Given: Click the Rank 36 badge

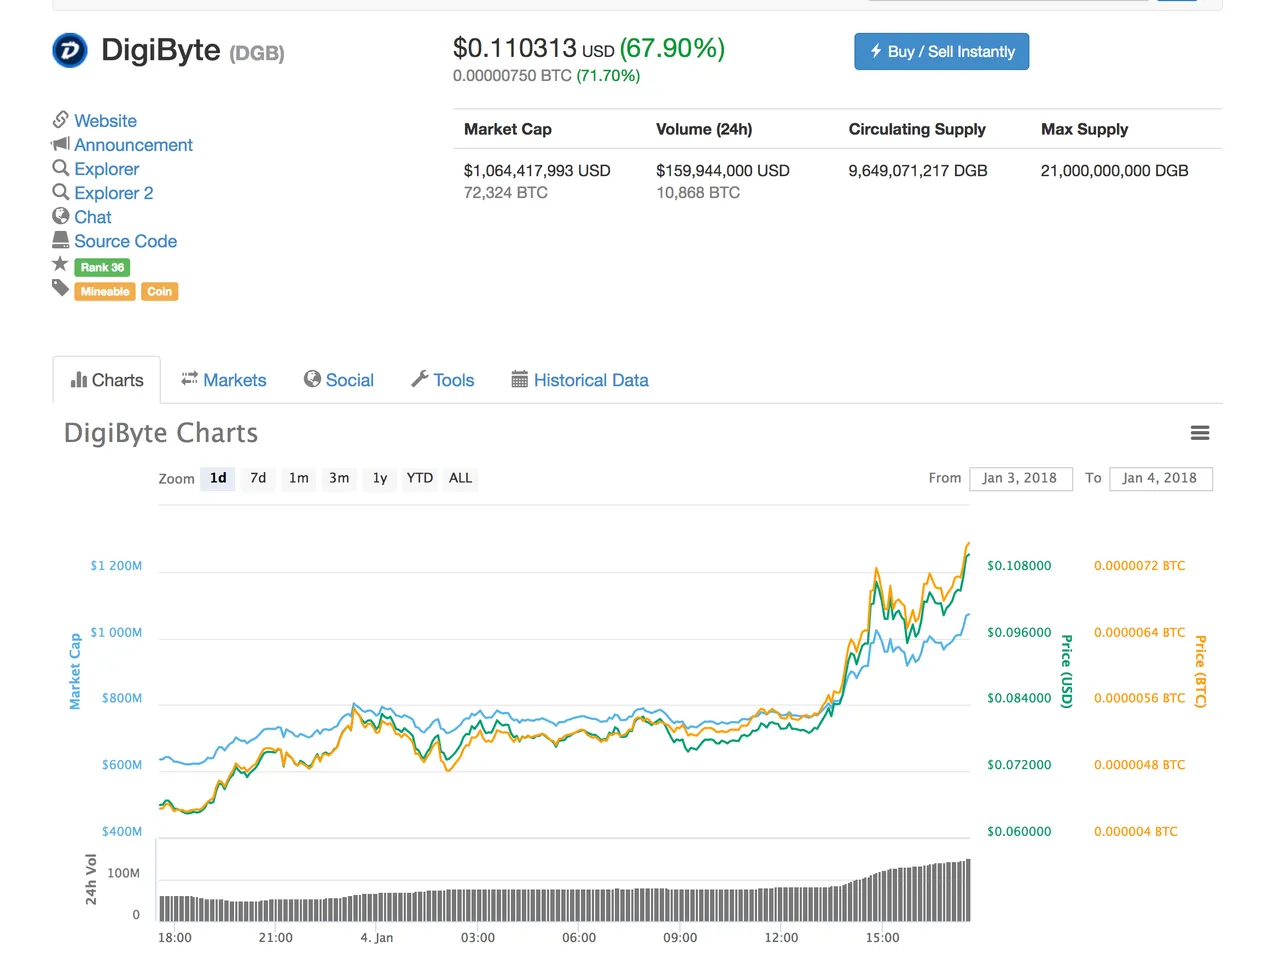Looking at the screenshot, I should click(102, 267).
